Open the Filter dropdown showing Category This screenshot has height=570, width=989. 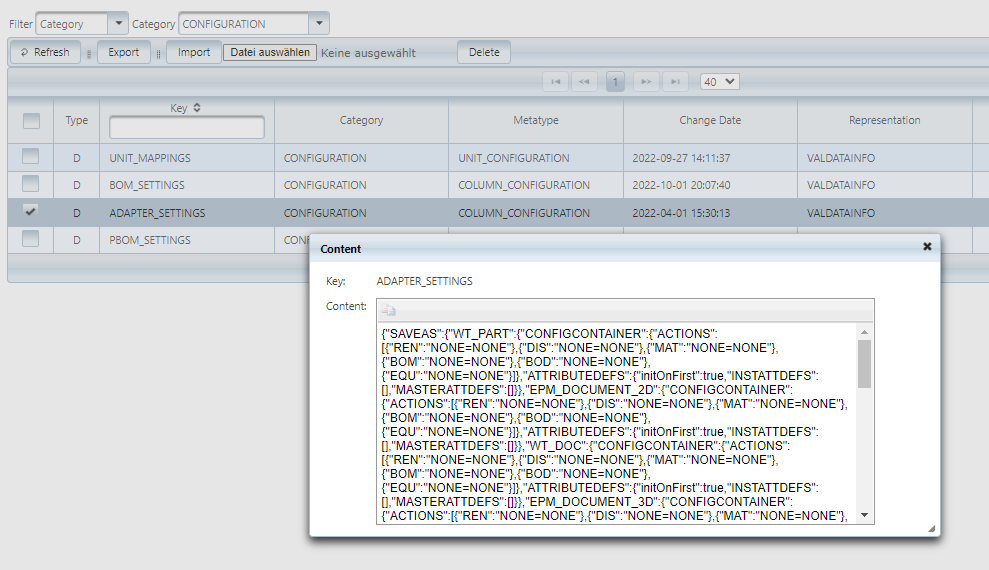[117, 24]
